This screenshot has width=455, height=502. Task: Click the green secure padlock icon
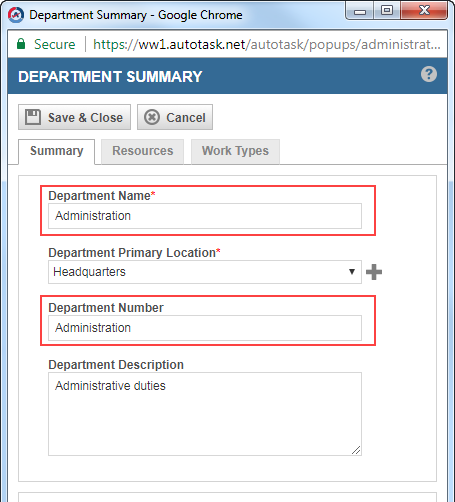click(21, 44)
